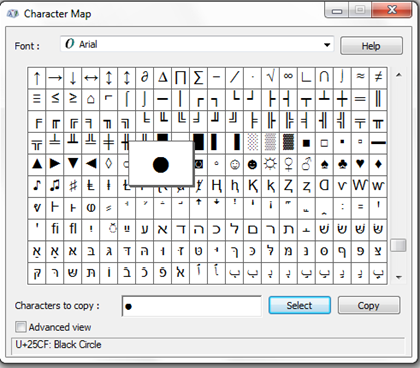Select the downwards arrow character
The width and height of the screenshot is (420, 368).
(73, 78)
